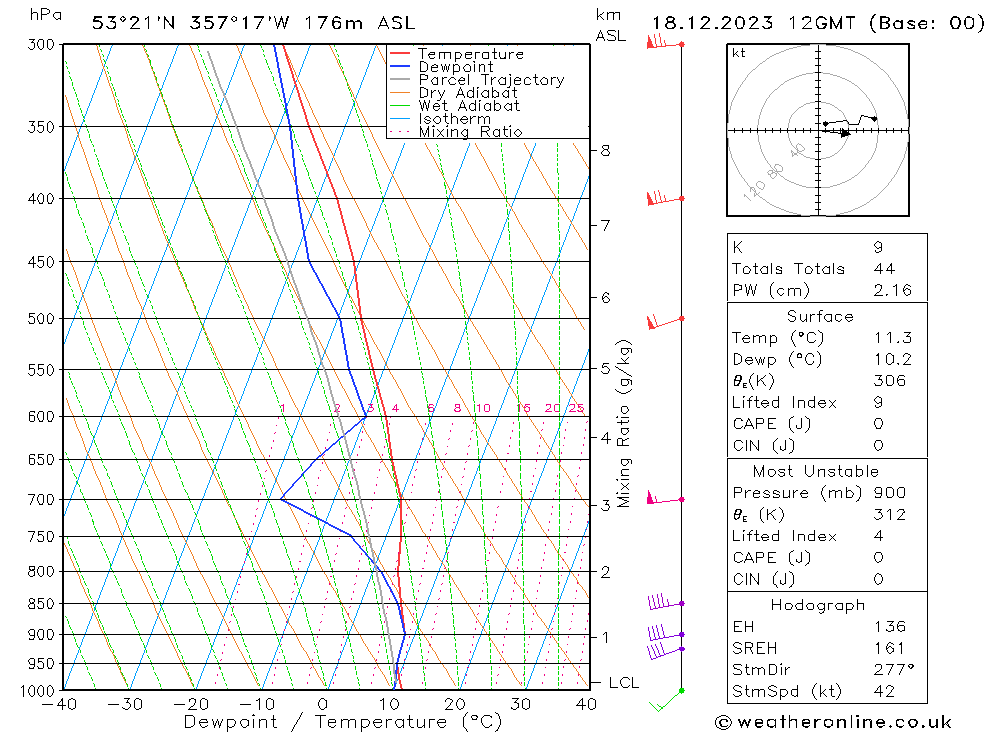Viewport: 1000px width, 733px height.
Task: Click the PW (cm) value 2.16
Action: pyautogui.click(x=892, y=290)
